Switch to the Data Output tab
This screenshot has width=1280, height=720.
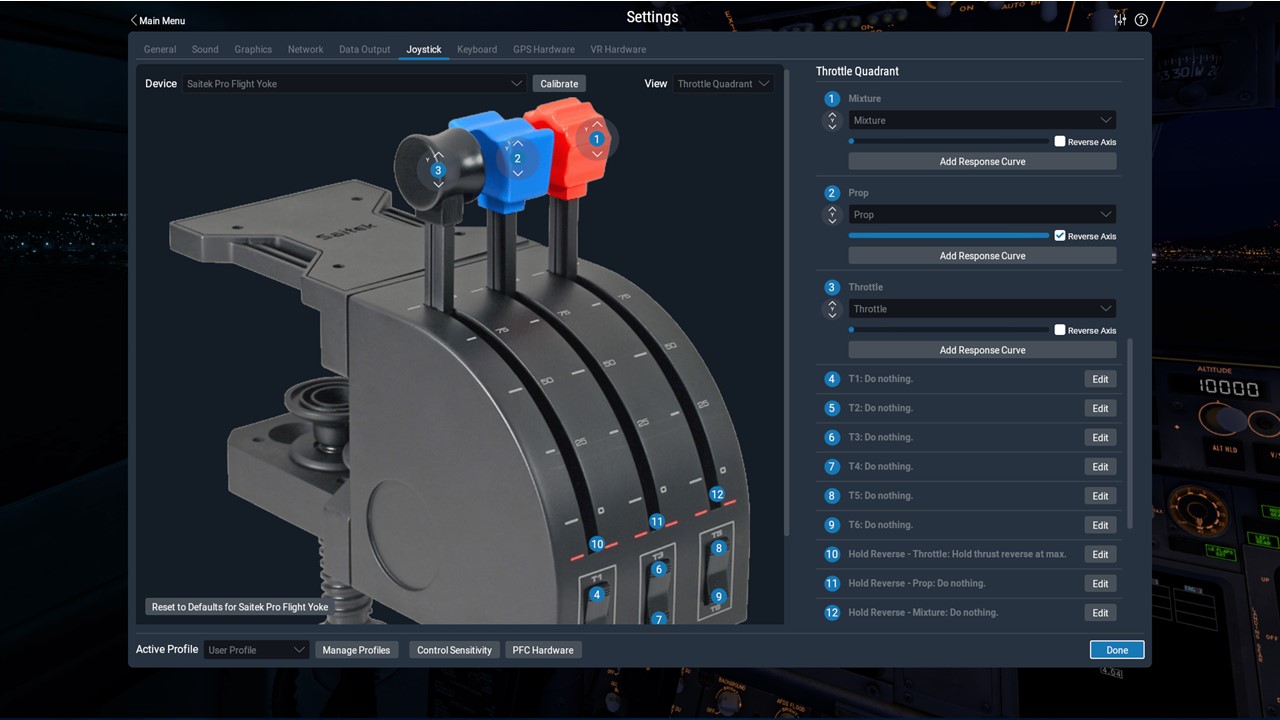pos(365,49)
